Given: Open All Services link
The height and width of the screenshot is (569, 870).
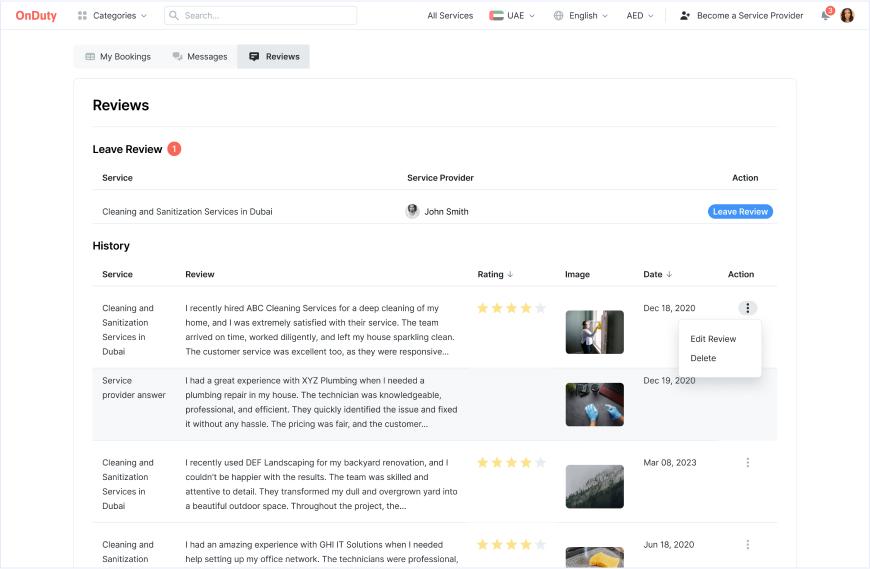Looking at the screenshot, I should (450, 16).
